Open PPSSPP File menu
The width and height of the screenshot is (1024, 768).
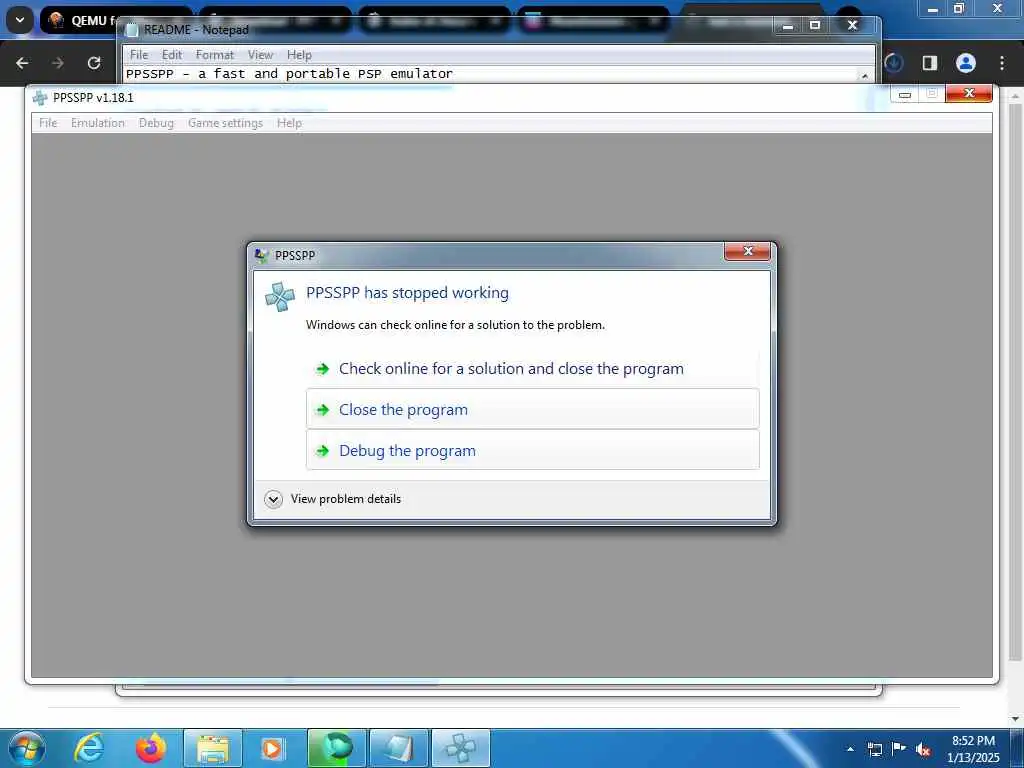tap(48, 123)
